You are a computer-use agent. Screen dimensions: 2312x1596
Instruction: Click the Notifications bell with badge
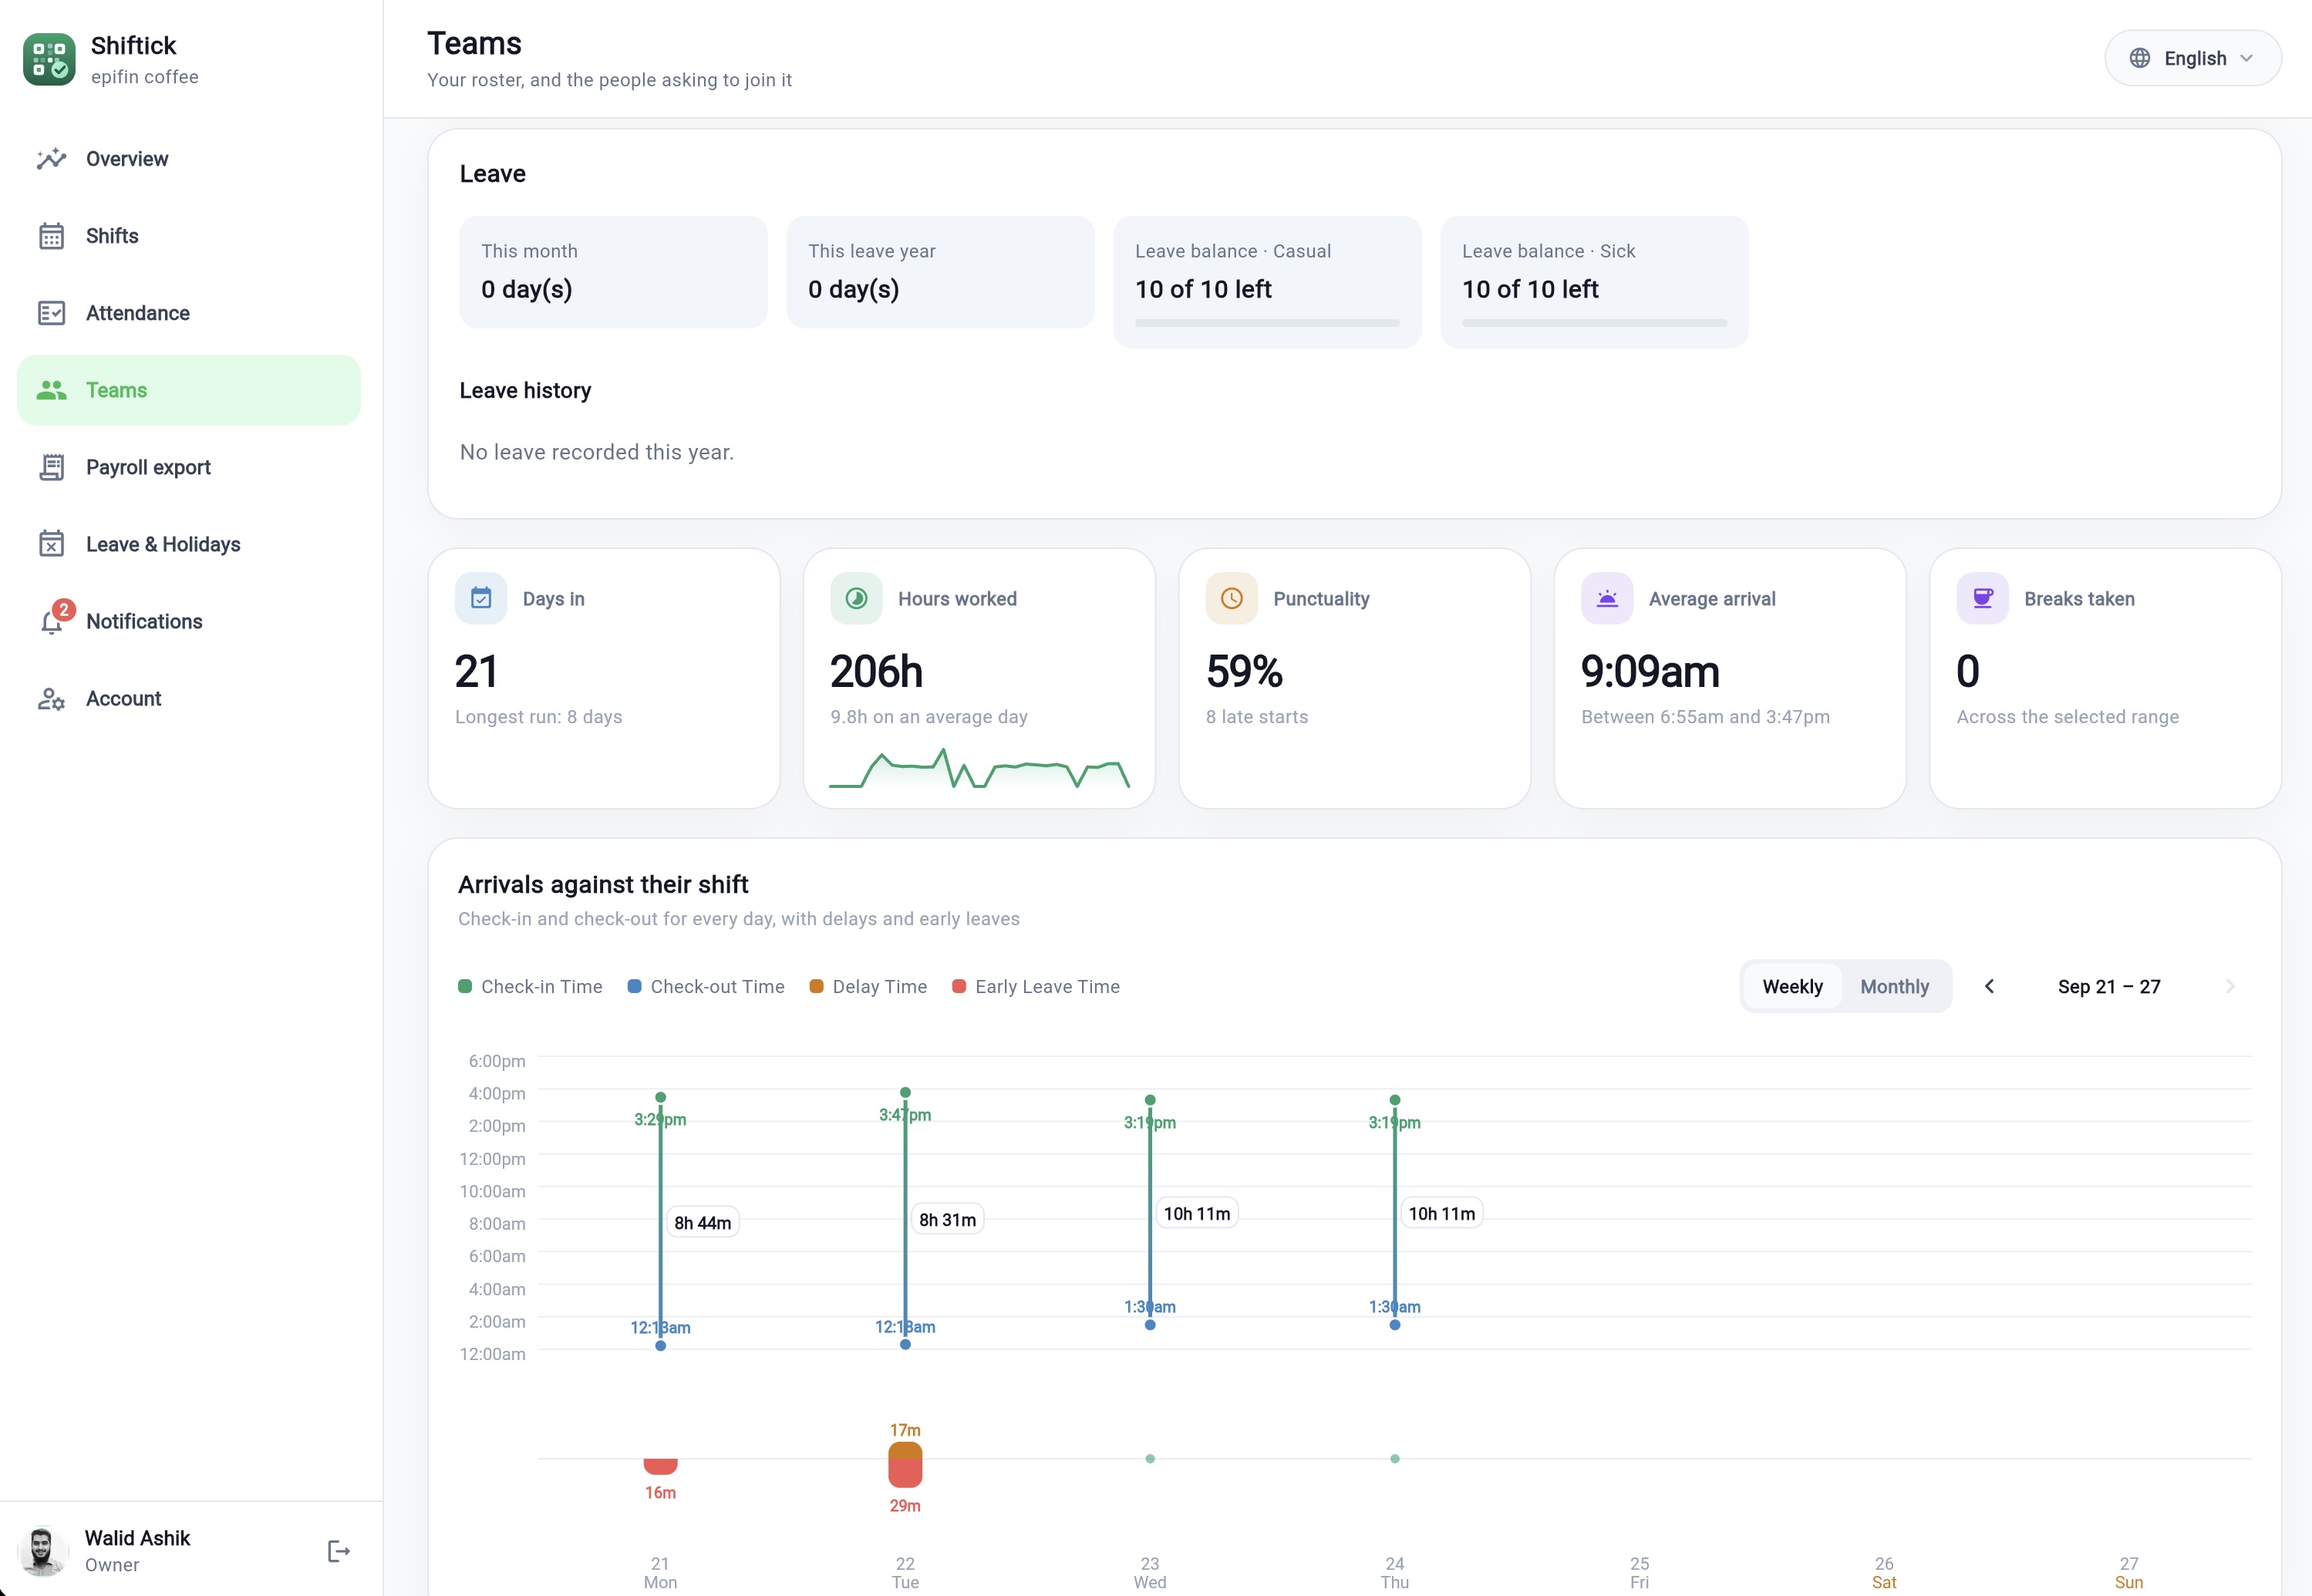click(55, 618)
